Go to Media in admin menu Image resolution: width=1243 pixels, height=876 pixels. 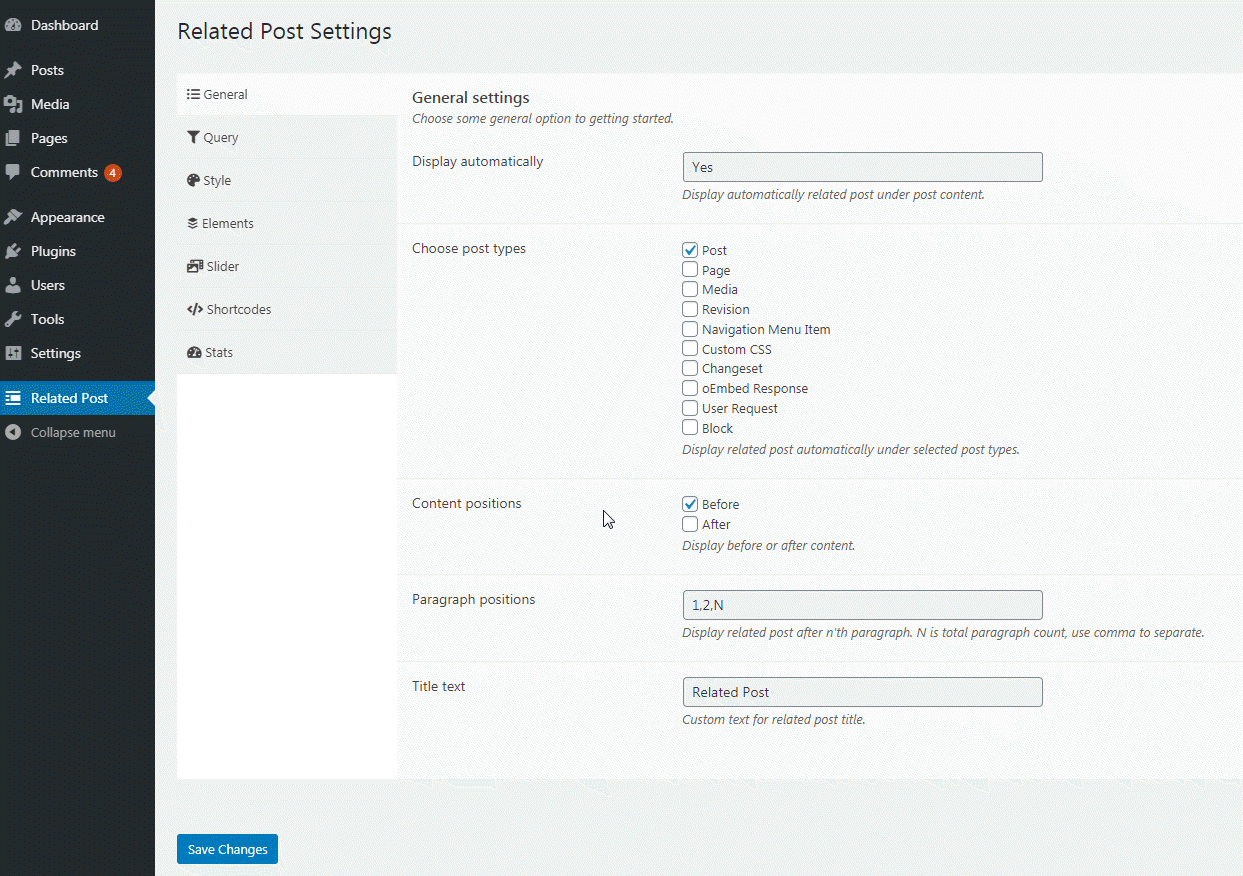(x=77, y=104)
